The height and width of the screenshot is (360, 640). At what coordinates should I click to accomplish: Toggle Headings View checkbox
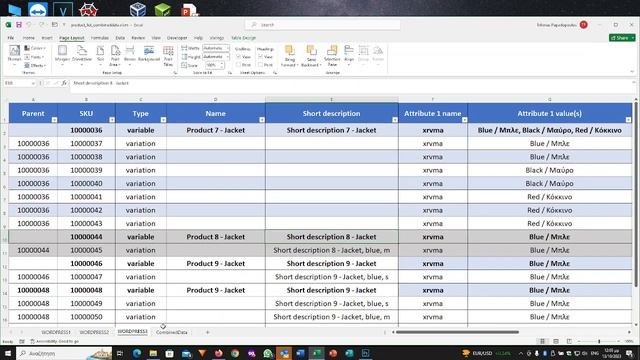[260, 57]
